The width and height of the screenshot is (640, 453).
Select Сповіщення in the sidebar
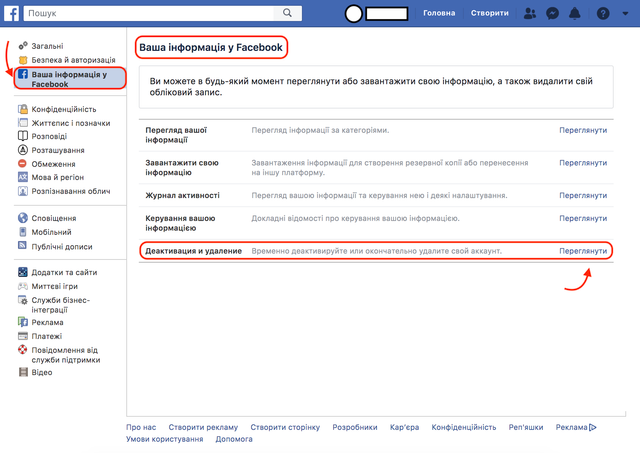click(54, 217)
